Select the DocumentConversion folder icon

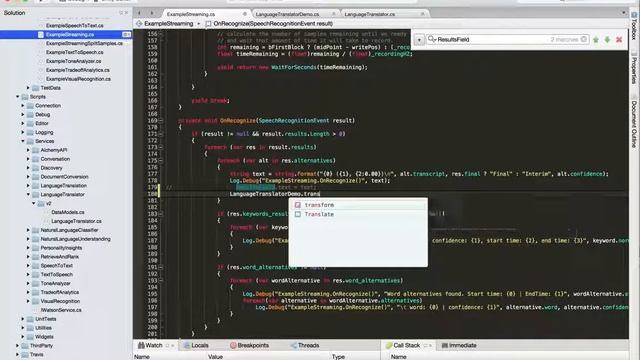click(x=36, y=177)
